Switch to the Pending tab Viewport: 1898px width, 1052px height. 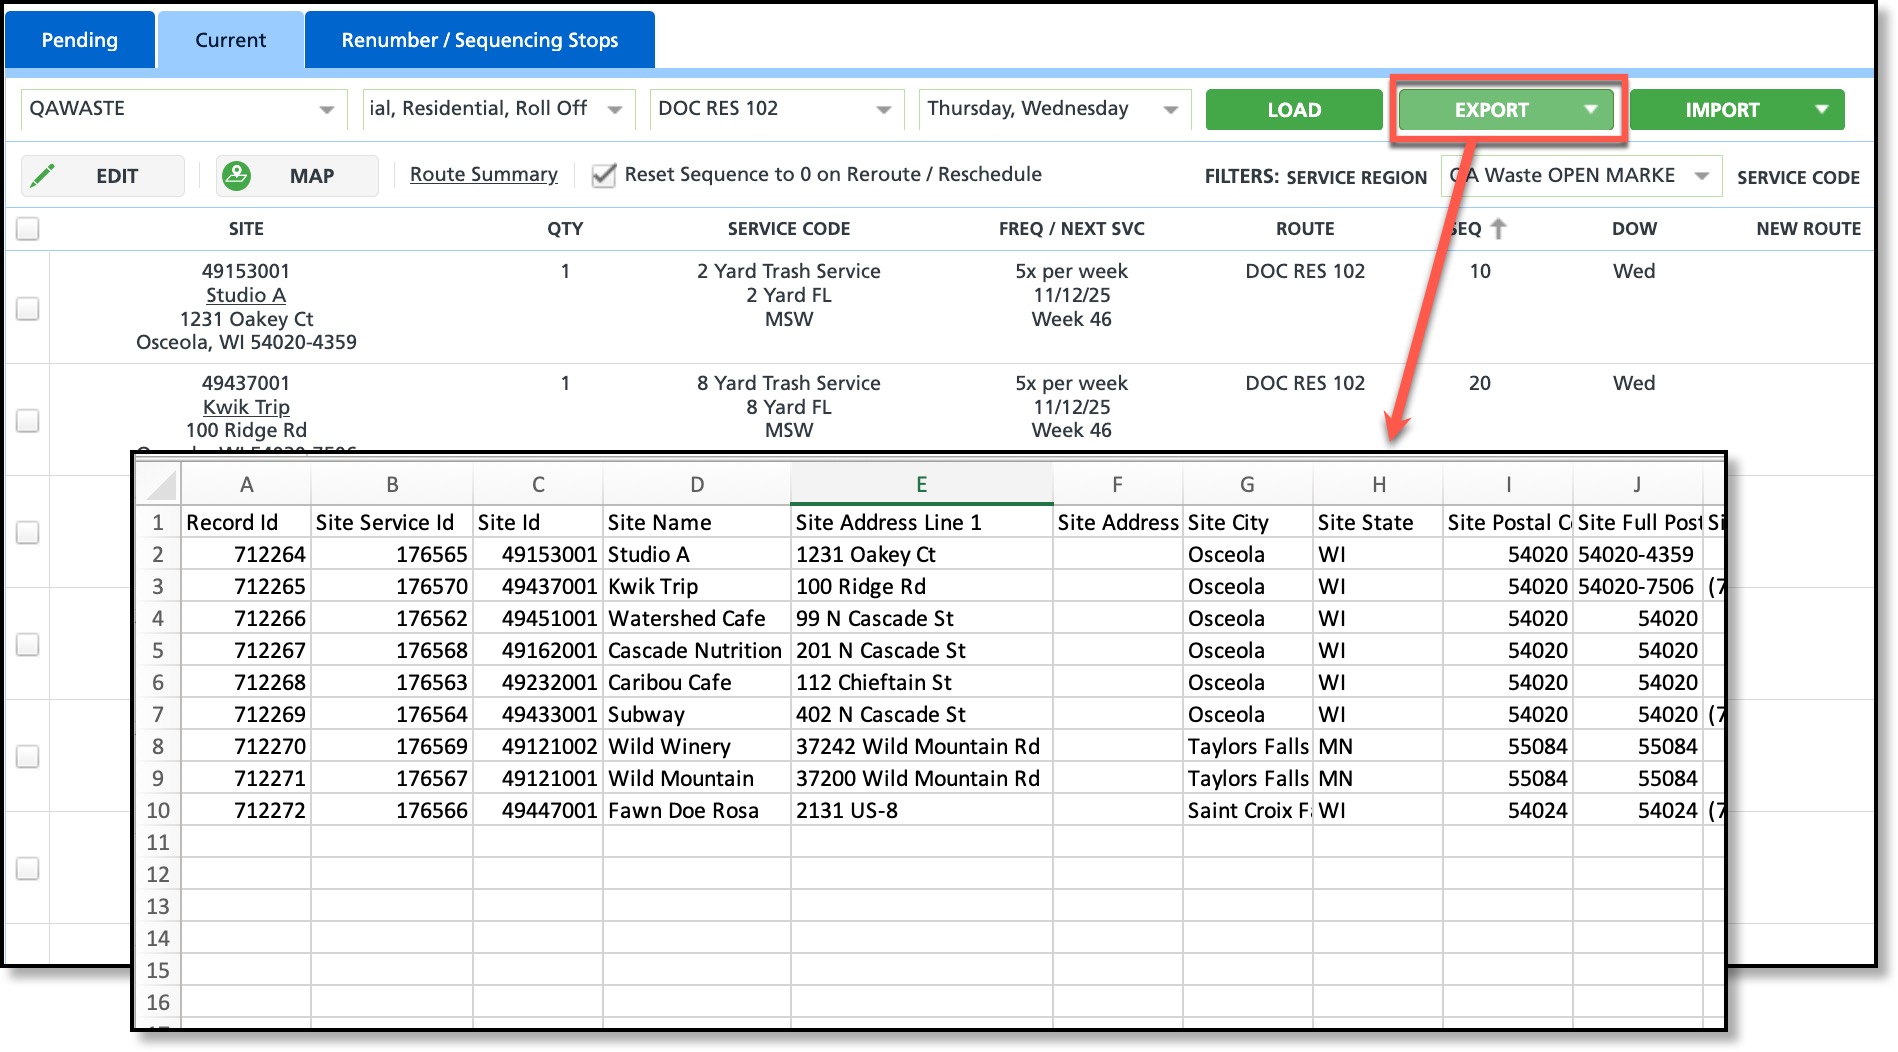pos(80,40)
